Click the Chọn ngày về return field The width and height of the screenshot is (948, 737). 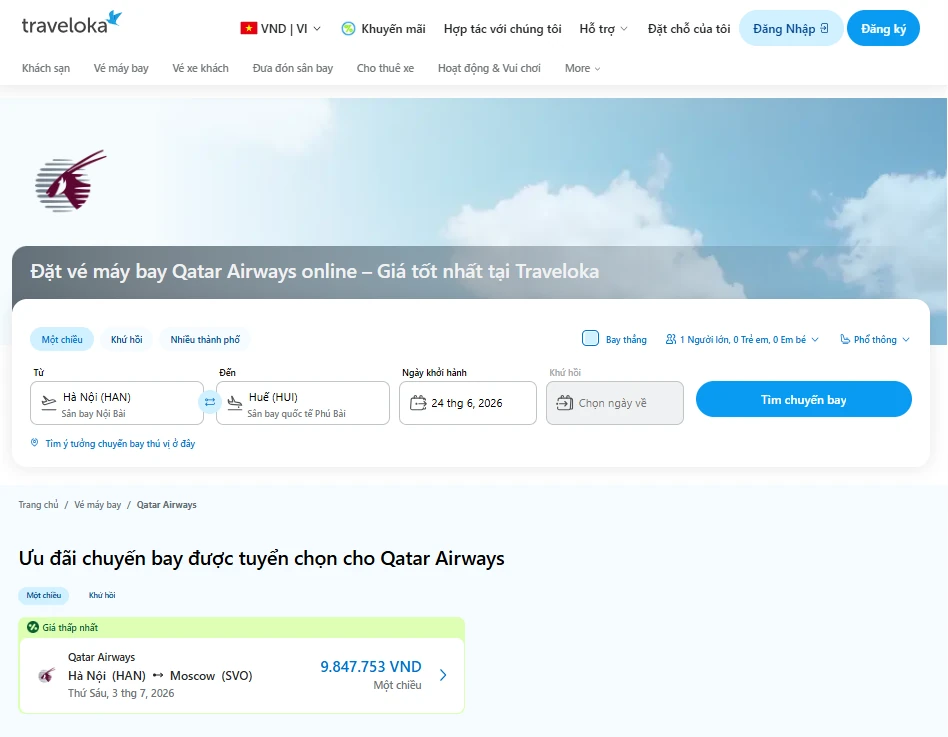(615, 403)
